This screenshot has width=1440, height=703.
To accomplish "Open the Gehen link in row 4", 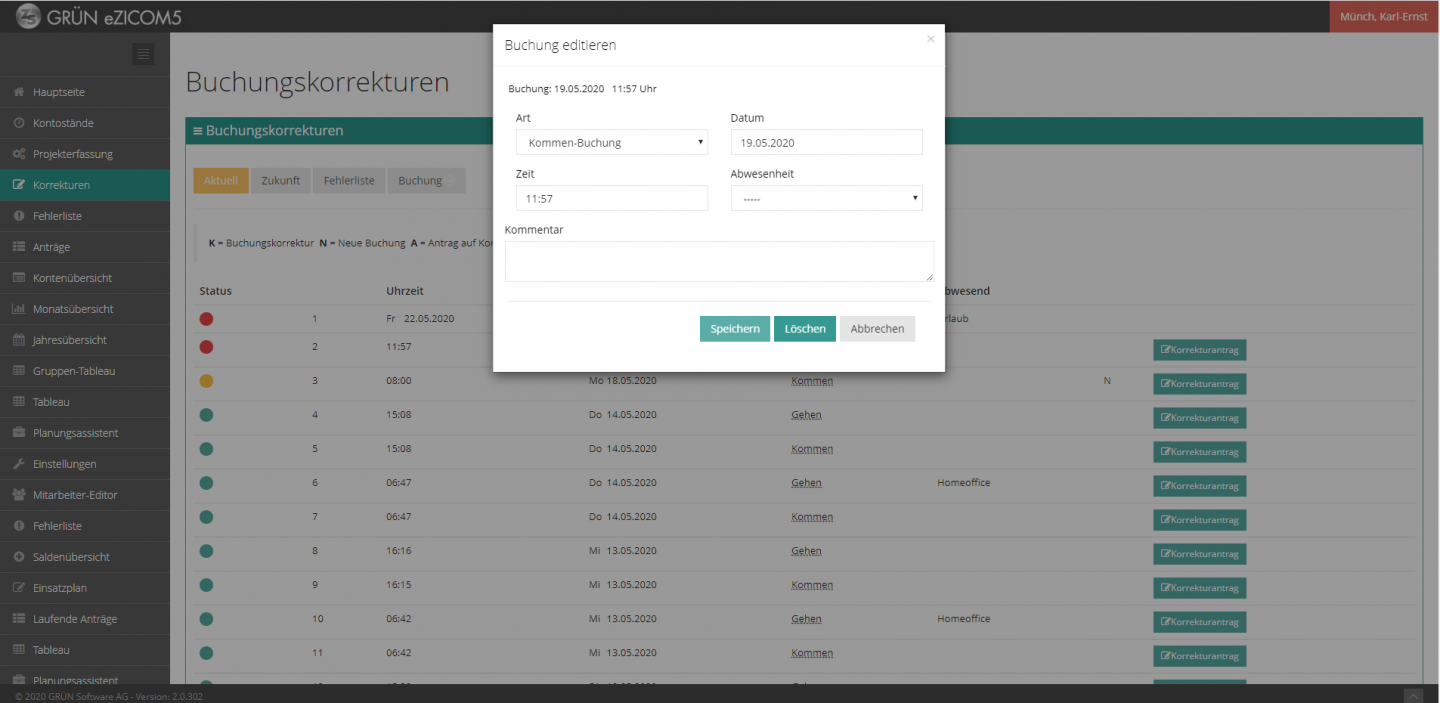I will (806, 415).
